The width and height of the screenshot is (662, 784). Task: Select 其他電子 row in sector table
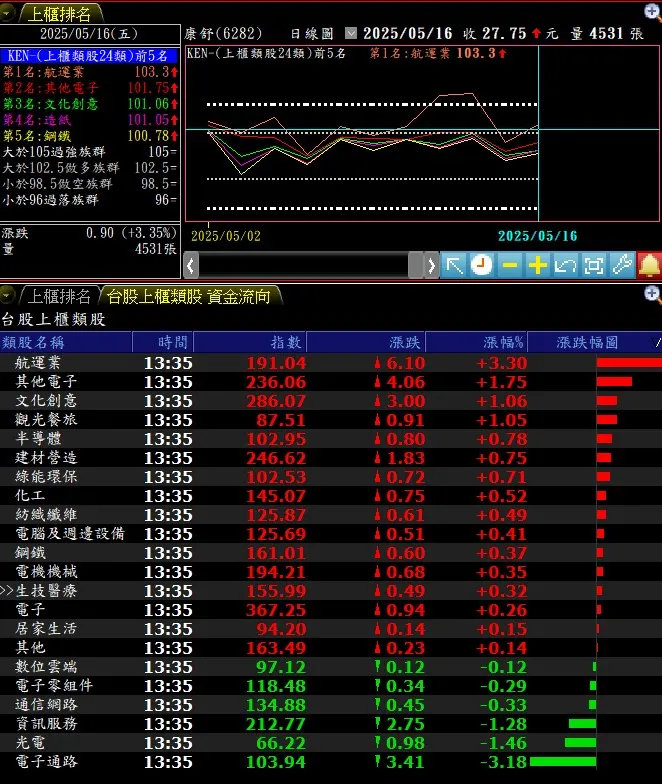[331, 382]
